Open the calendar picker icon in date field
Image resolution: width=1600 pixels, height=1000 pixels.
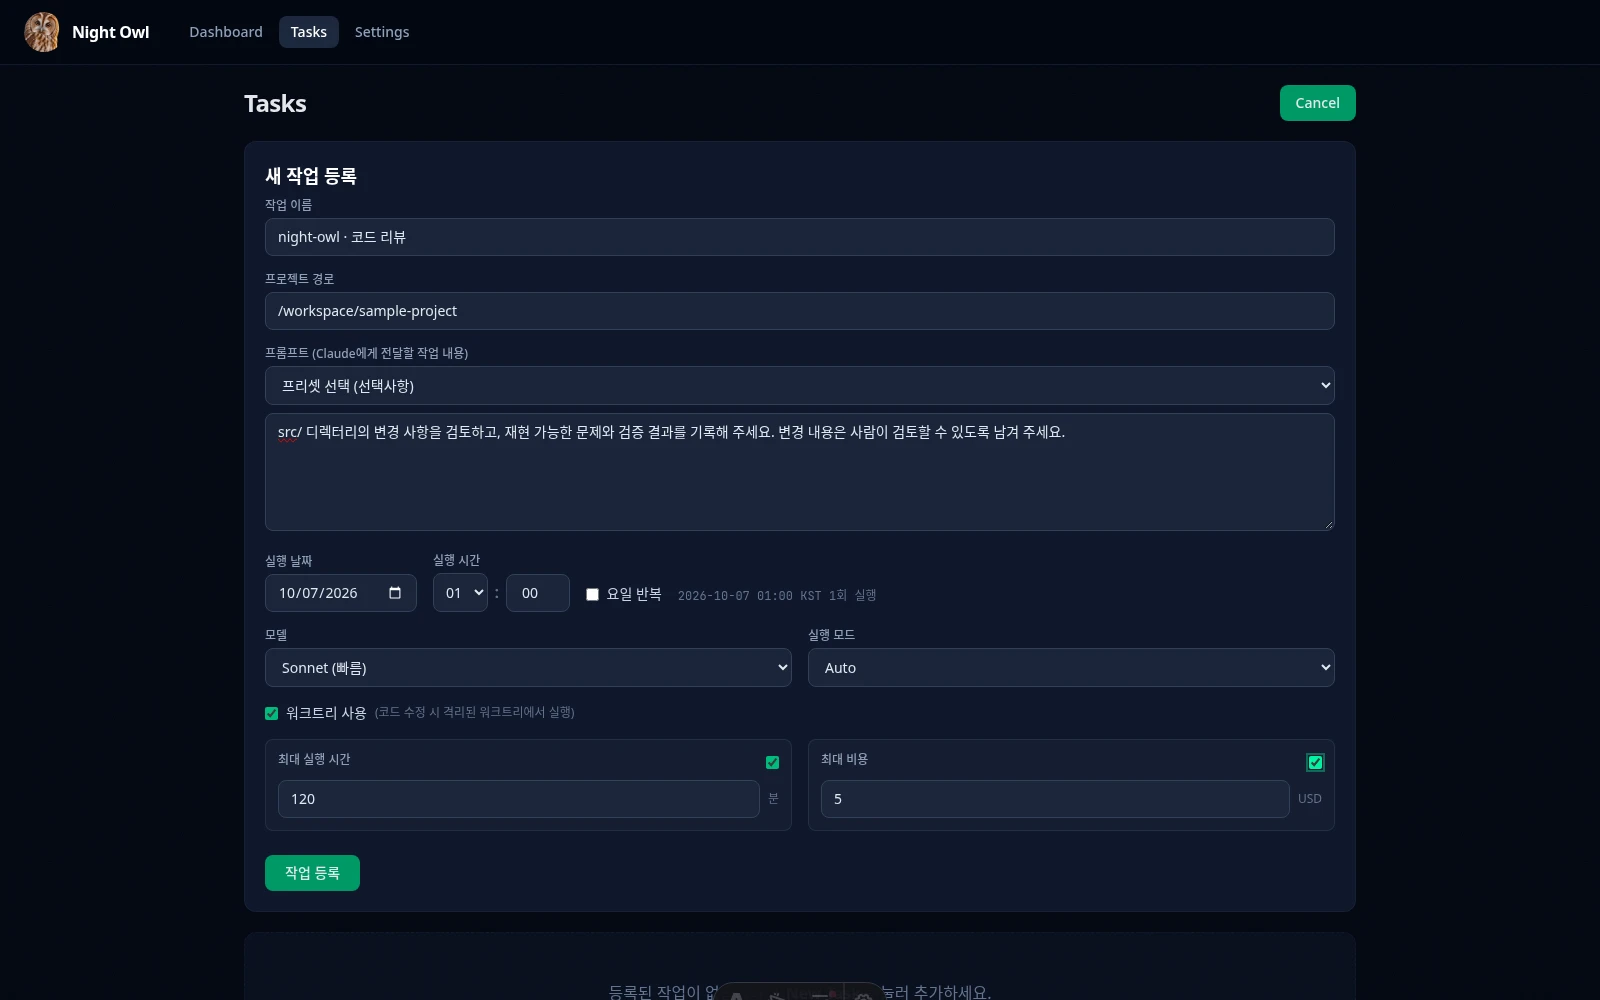click(x=395, y=593)
